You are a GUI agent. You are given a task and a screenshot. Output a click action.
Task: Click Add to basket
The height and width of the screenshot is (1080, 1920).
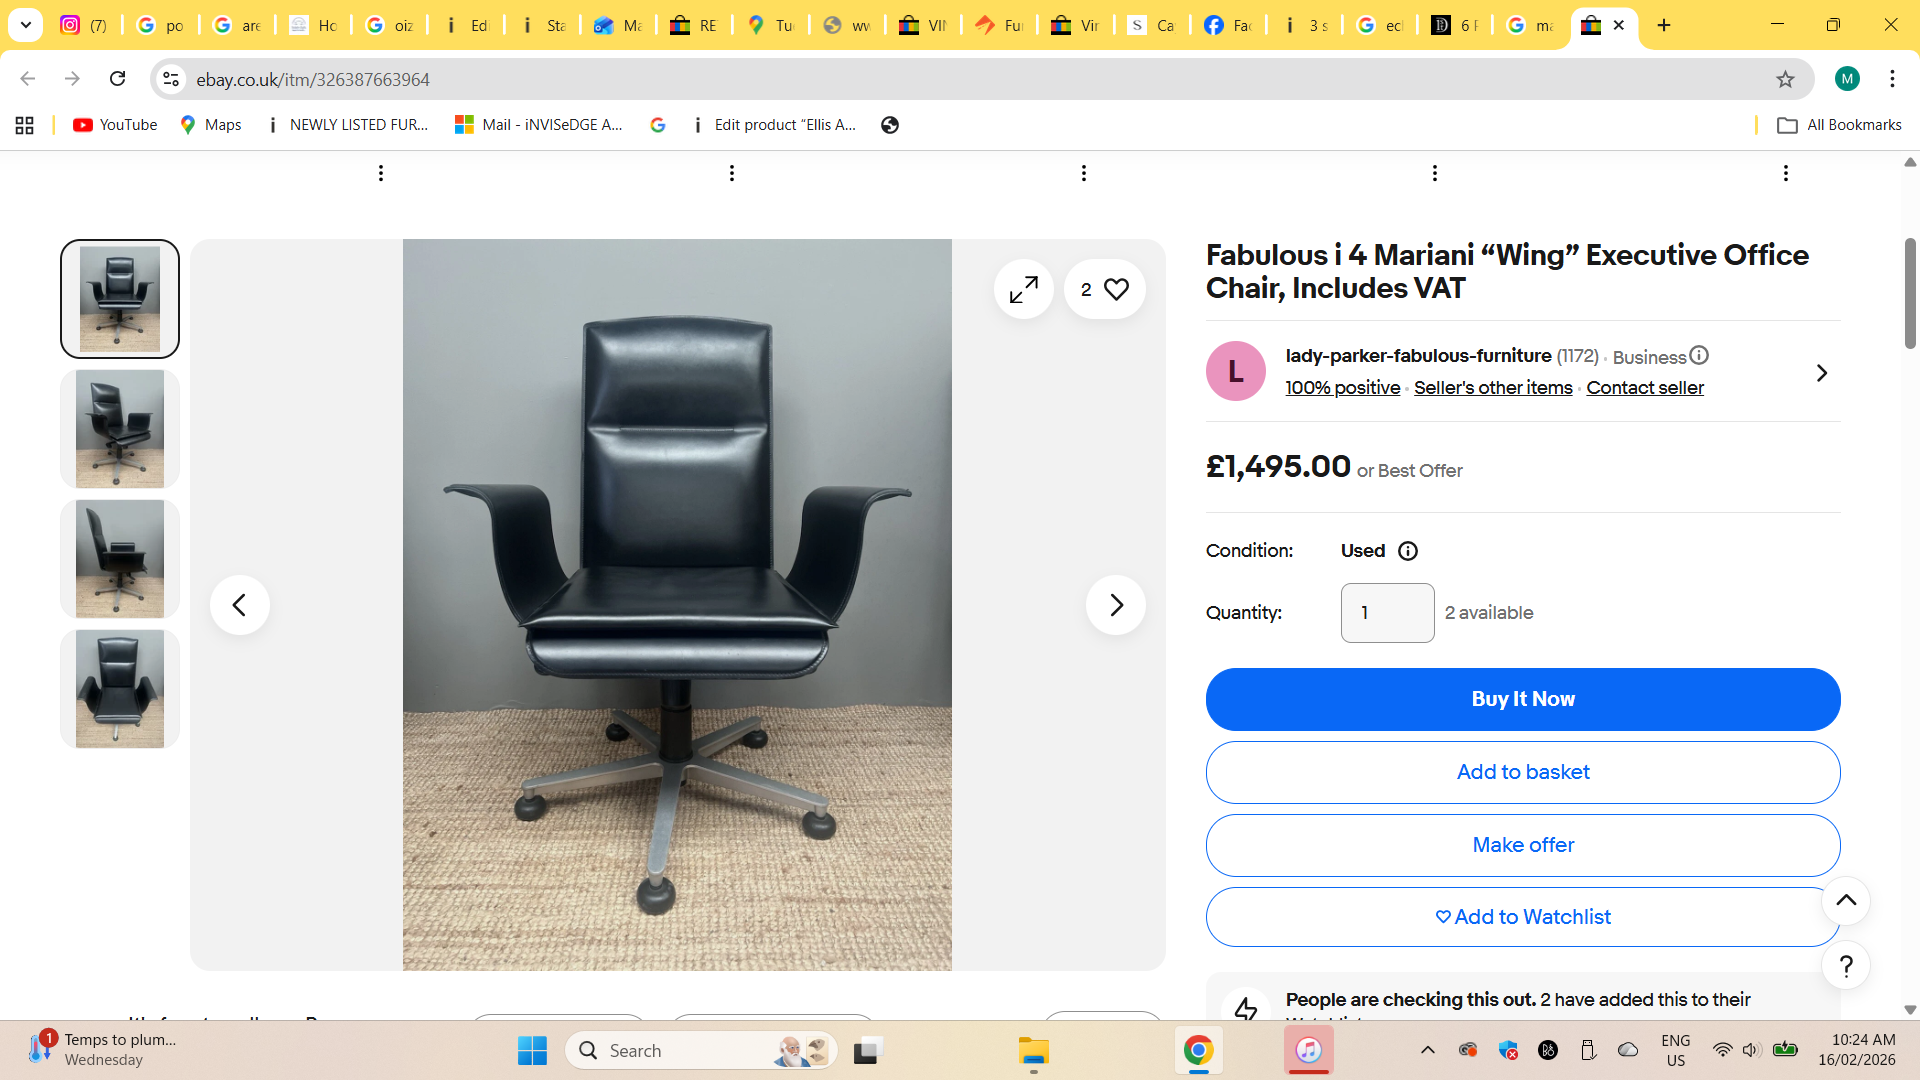[x=1523, y=772]
